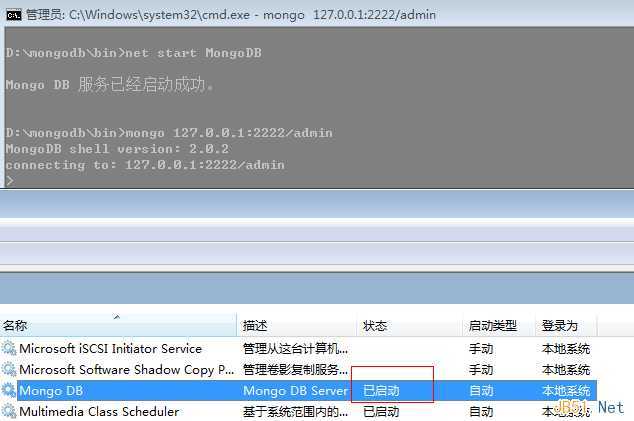Click the connecting to: 127.0.0.1:2222/admin line

[x=146, y=165]
